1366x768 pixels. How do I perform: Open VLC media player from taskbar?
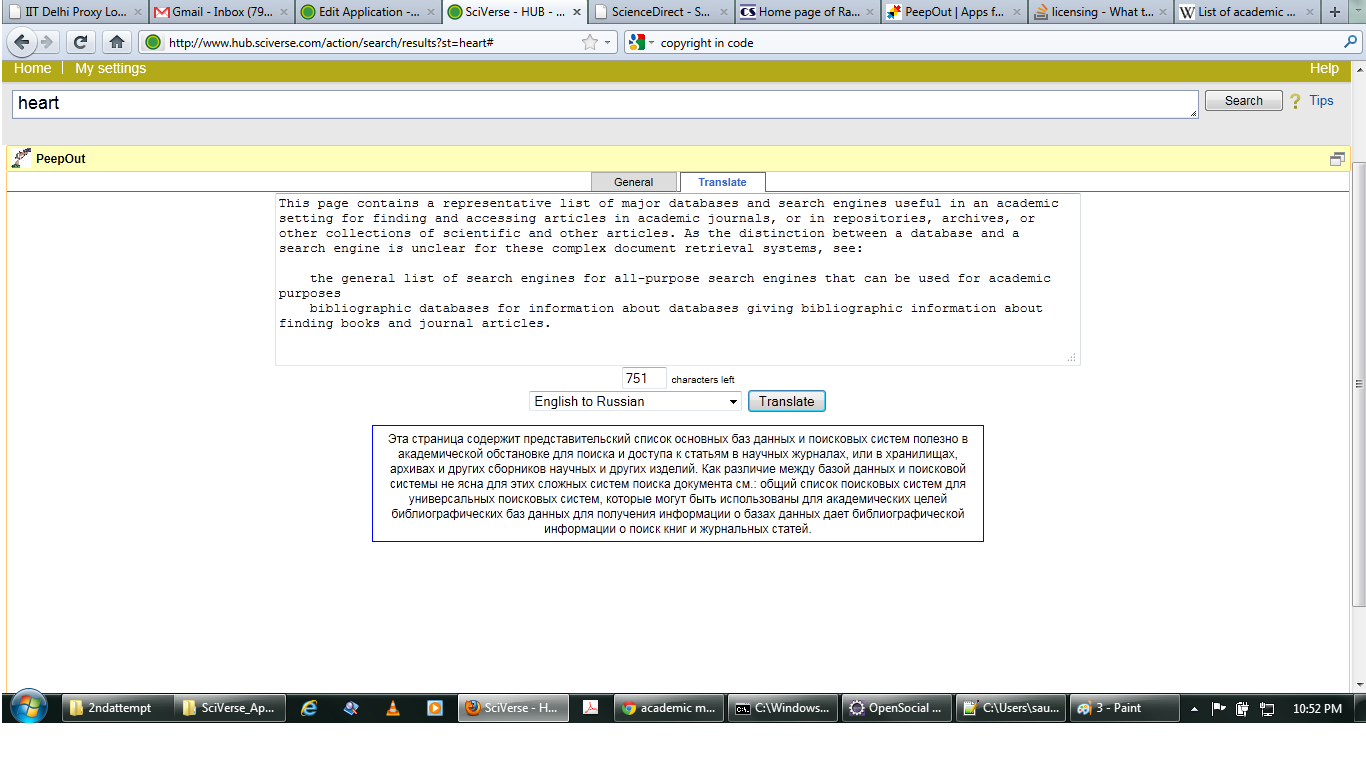393,707
